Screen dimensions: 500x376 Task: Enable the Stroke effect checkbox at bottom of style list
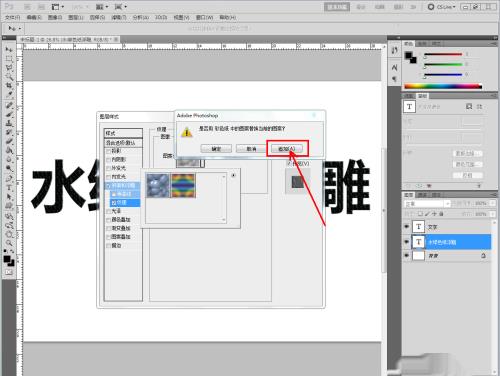click(108, 245)
